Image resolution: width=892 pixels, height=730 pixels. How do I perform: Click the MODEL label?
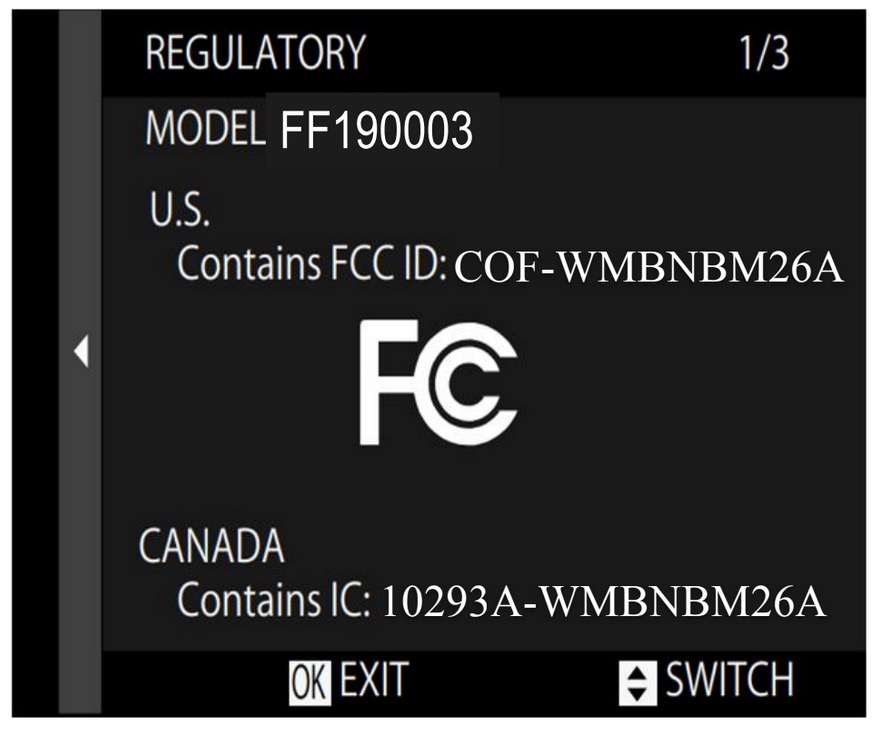point(205,128)
